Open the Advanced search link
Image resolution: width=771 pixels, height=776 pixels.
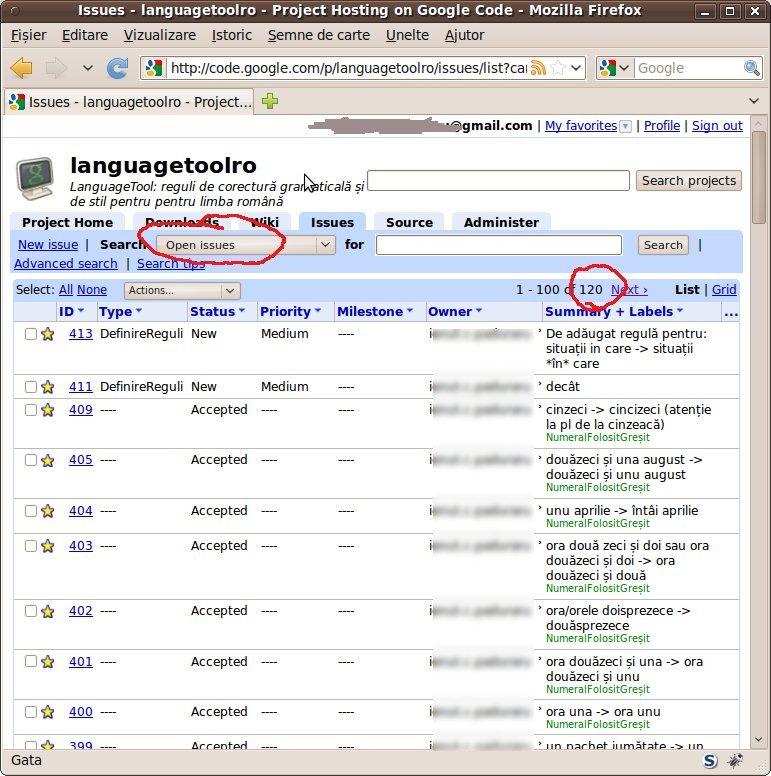point(66,264)
